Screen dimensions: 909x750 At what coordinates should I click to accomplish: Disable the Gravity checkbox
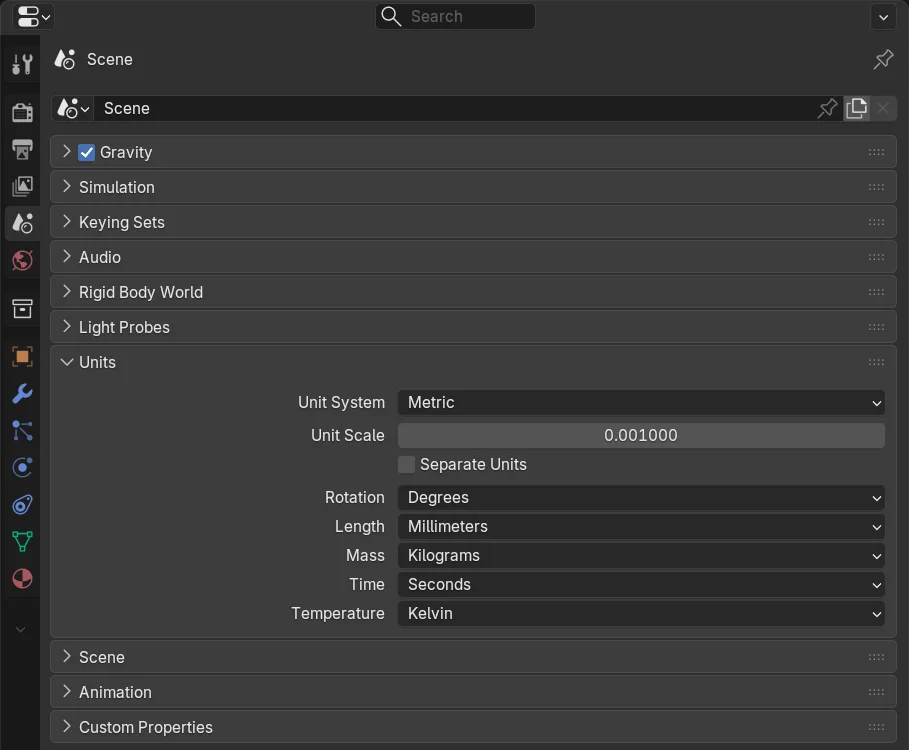pos(86,152)
